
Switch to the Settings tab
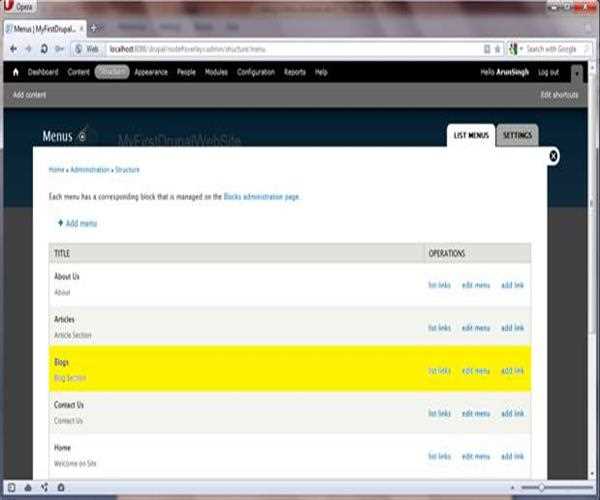click(x=517, y=135)
